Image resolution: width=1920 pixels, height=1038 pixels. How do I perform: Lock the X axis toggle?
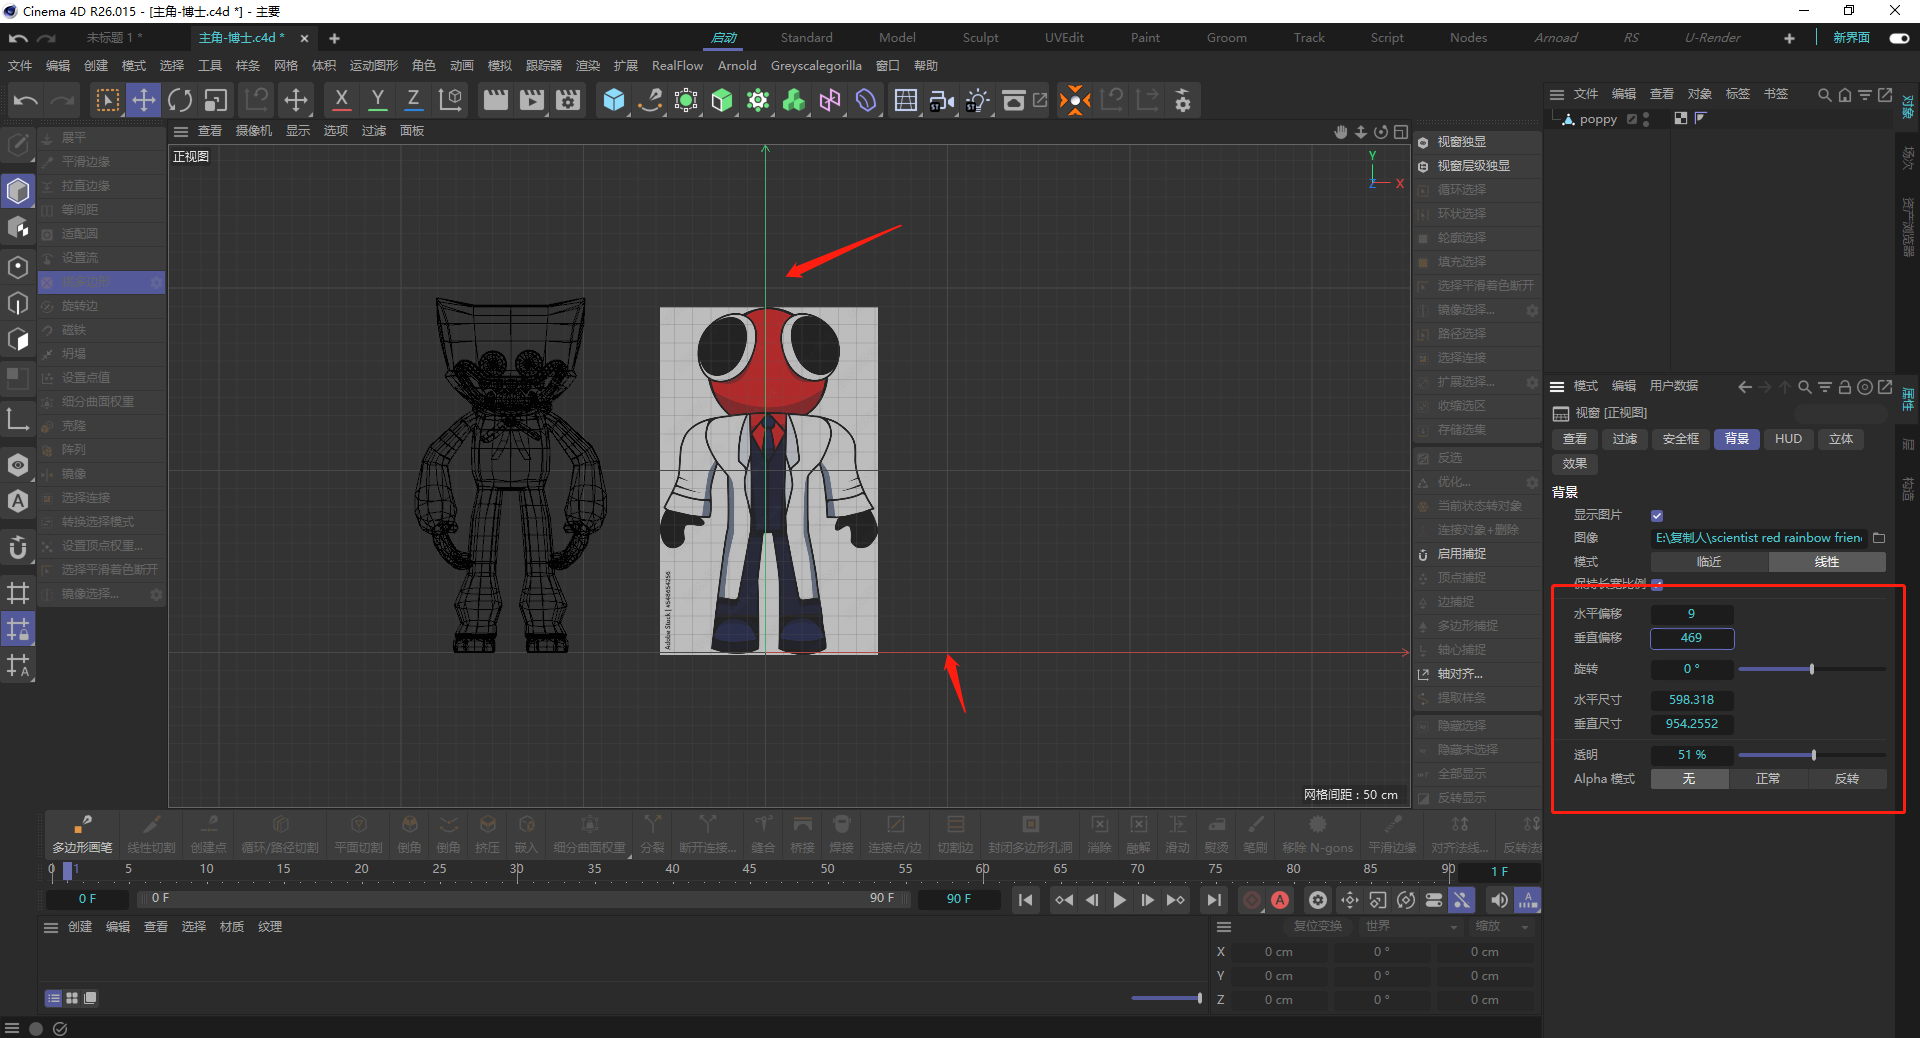[x=342, y=100]
